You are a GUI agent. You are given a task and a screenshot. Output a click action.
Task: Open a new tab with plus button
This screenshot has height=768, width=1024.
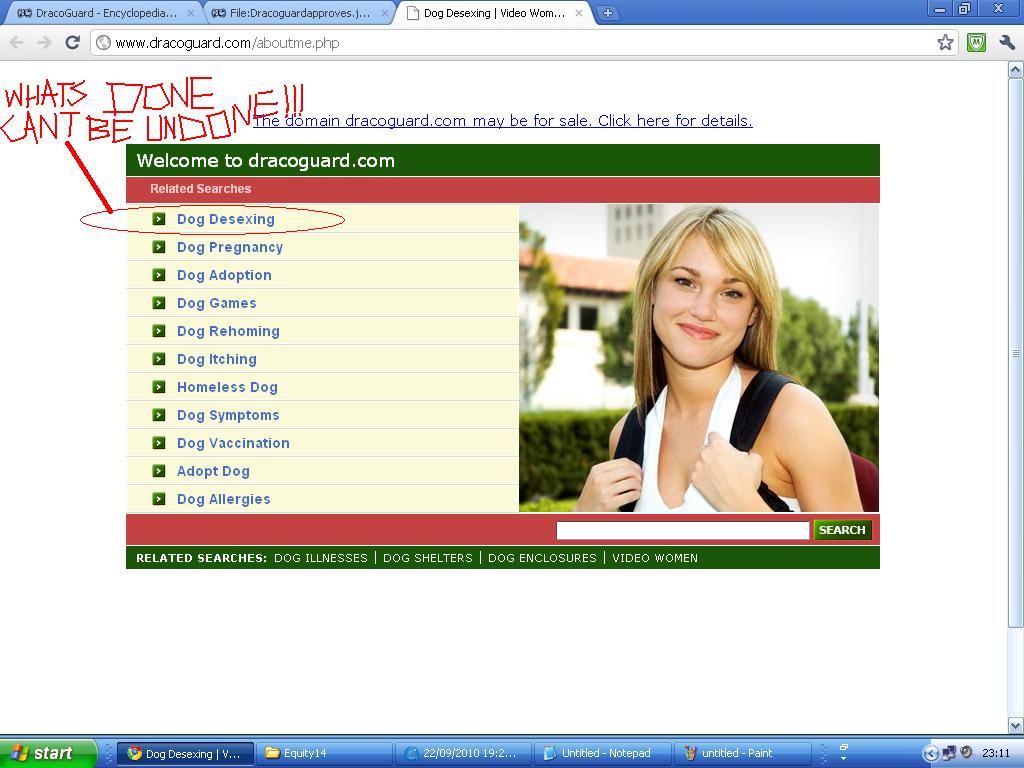pos(607,13)
